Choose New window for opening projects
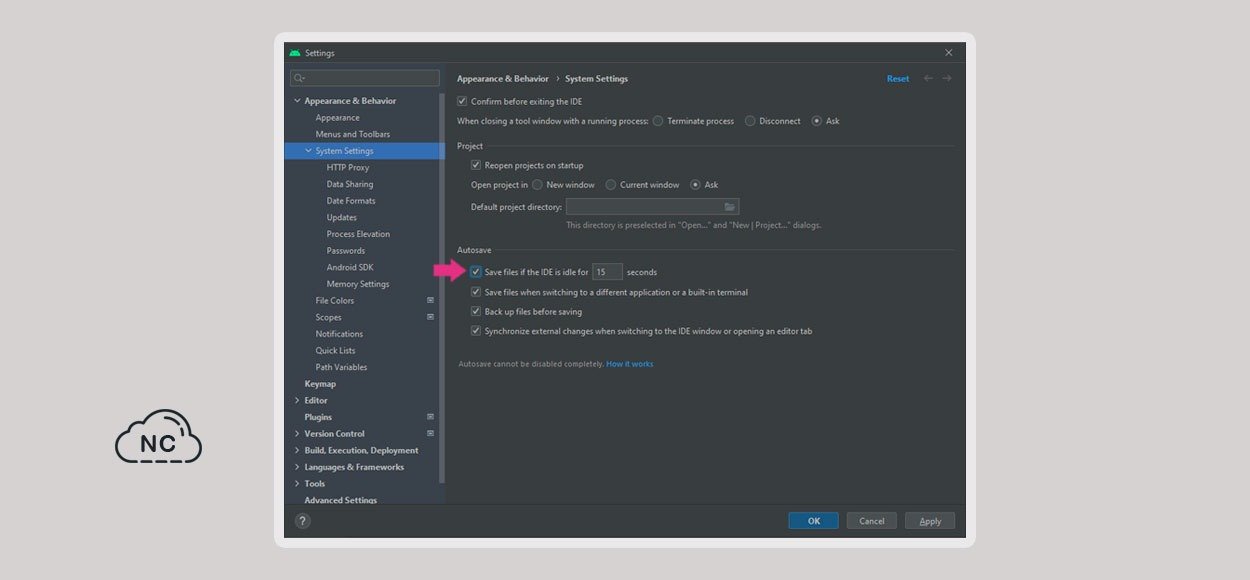This screenshot has width=1250, height=580. [x=537, y=185]
